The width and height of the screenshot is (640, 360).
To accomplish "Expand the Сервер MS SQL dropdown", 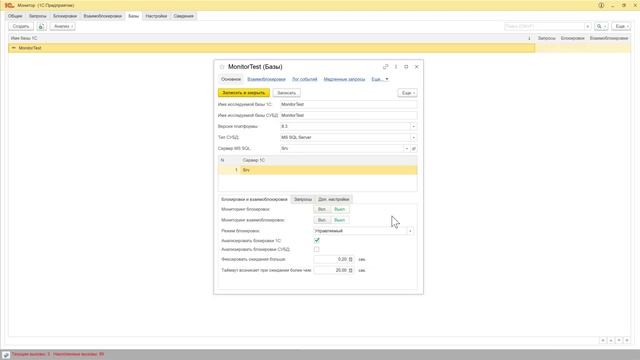I will click(x=407, y=149).
